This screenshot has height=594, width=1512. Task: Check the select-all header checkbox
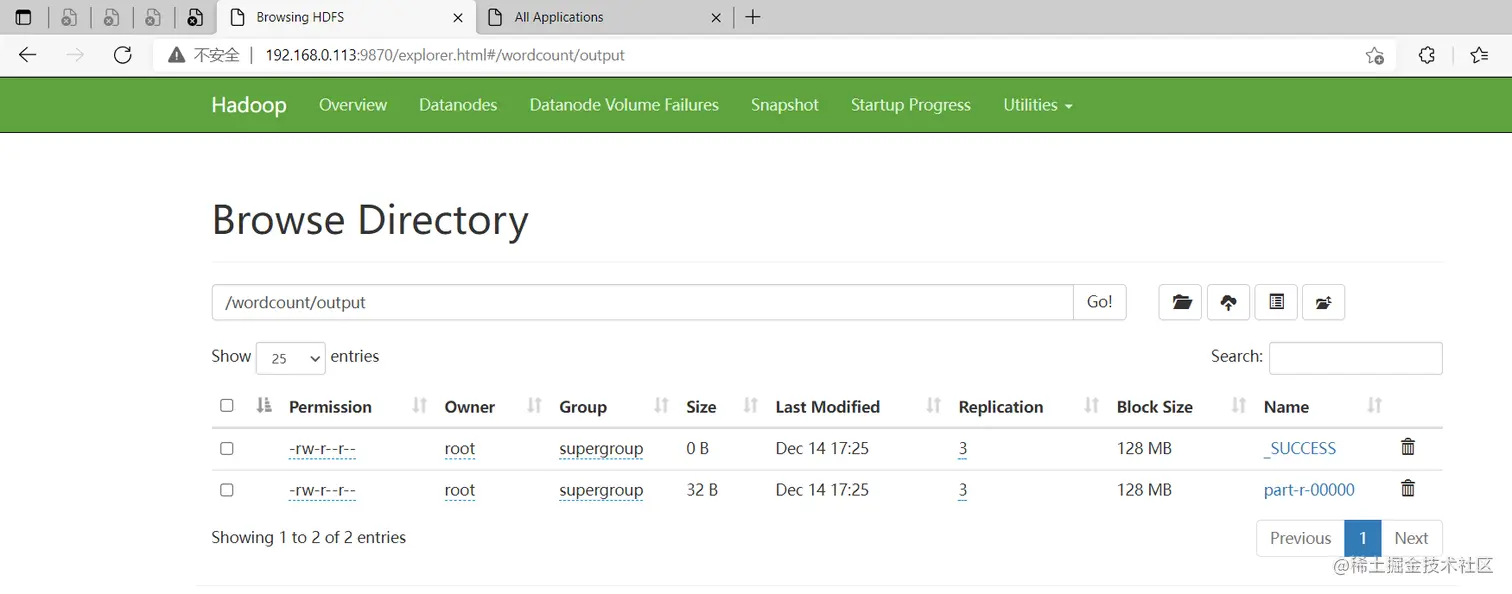click(227, 405)
